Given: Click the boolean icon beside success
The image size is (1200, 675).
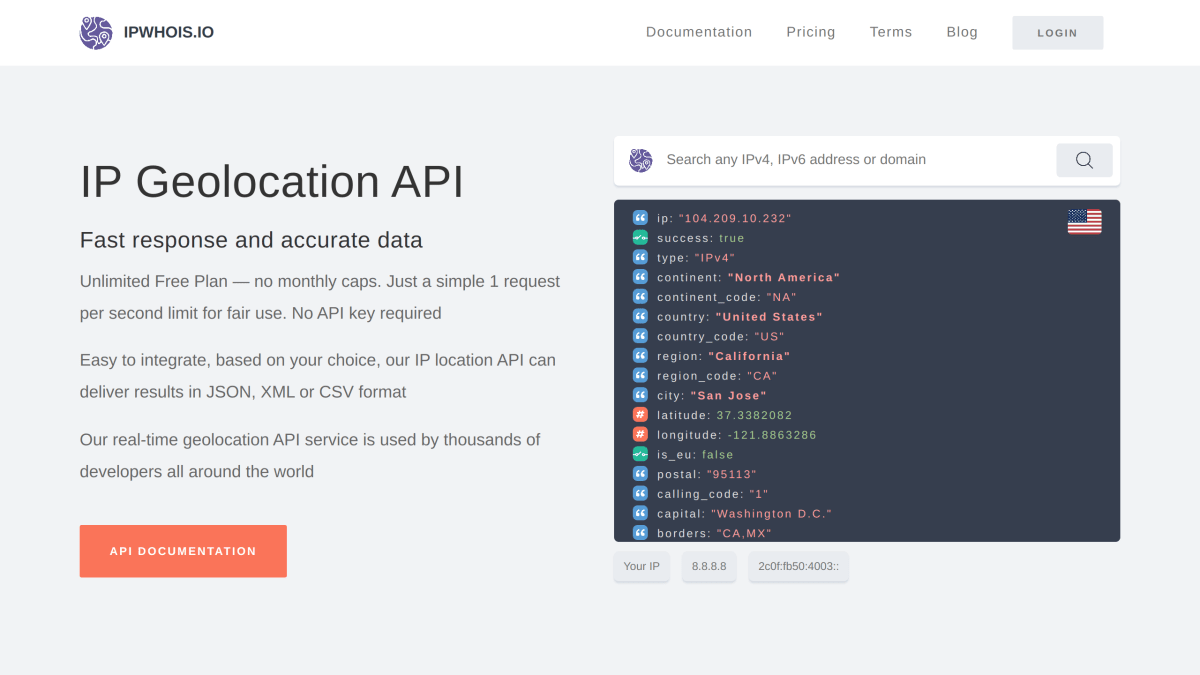Looking at the screenshot, I should click(x=640, y=238).
